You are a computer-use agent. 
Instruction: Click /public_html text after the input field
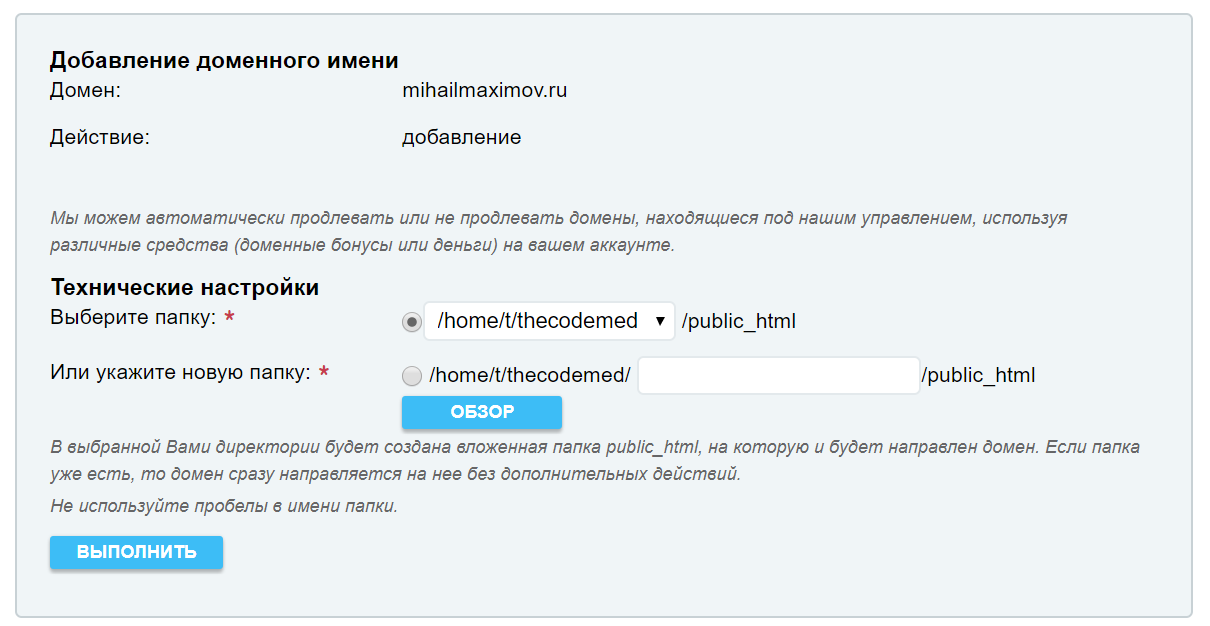(x=978, y=376)
